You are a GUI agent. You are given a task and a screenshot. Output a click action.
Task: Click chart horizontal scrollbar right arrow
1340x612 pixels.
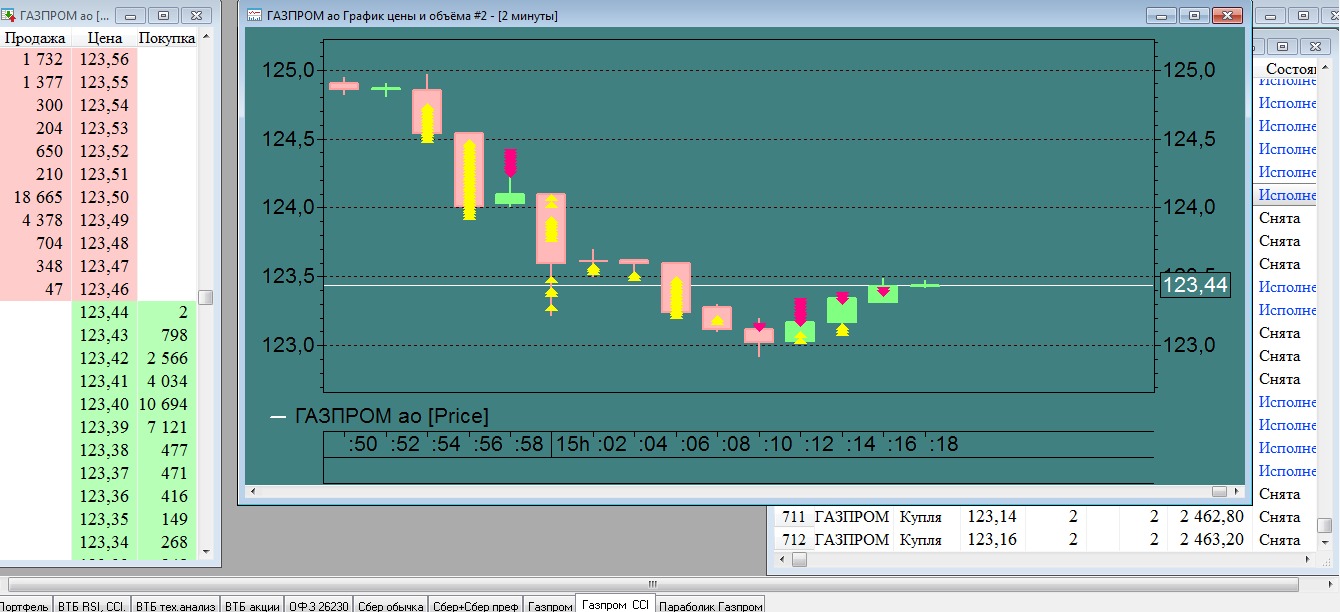point(1238,492)
